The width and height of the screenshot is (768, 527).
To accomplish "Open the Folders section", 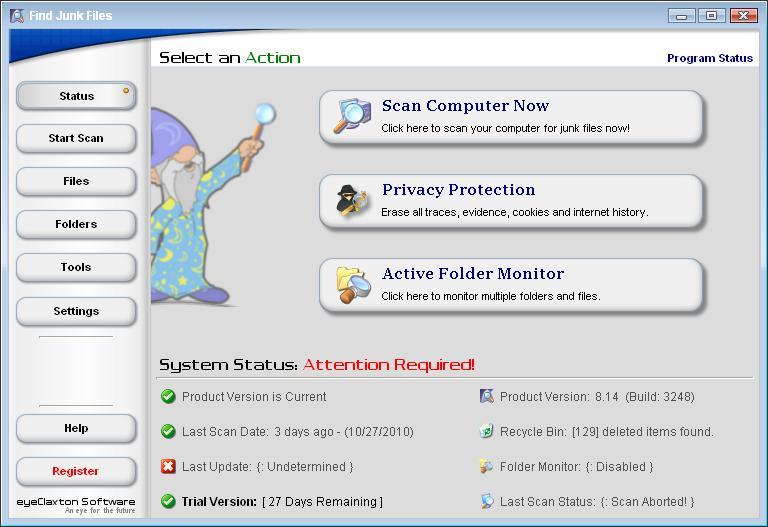I will [76, 224].
